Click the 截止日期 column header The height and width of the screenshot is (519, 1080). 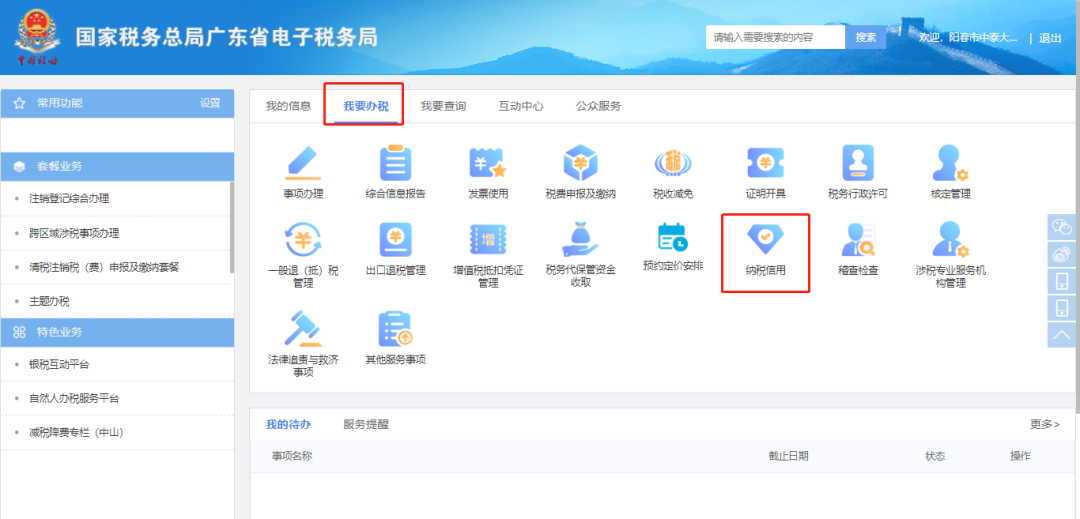789,456
